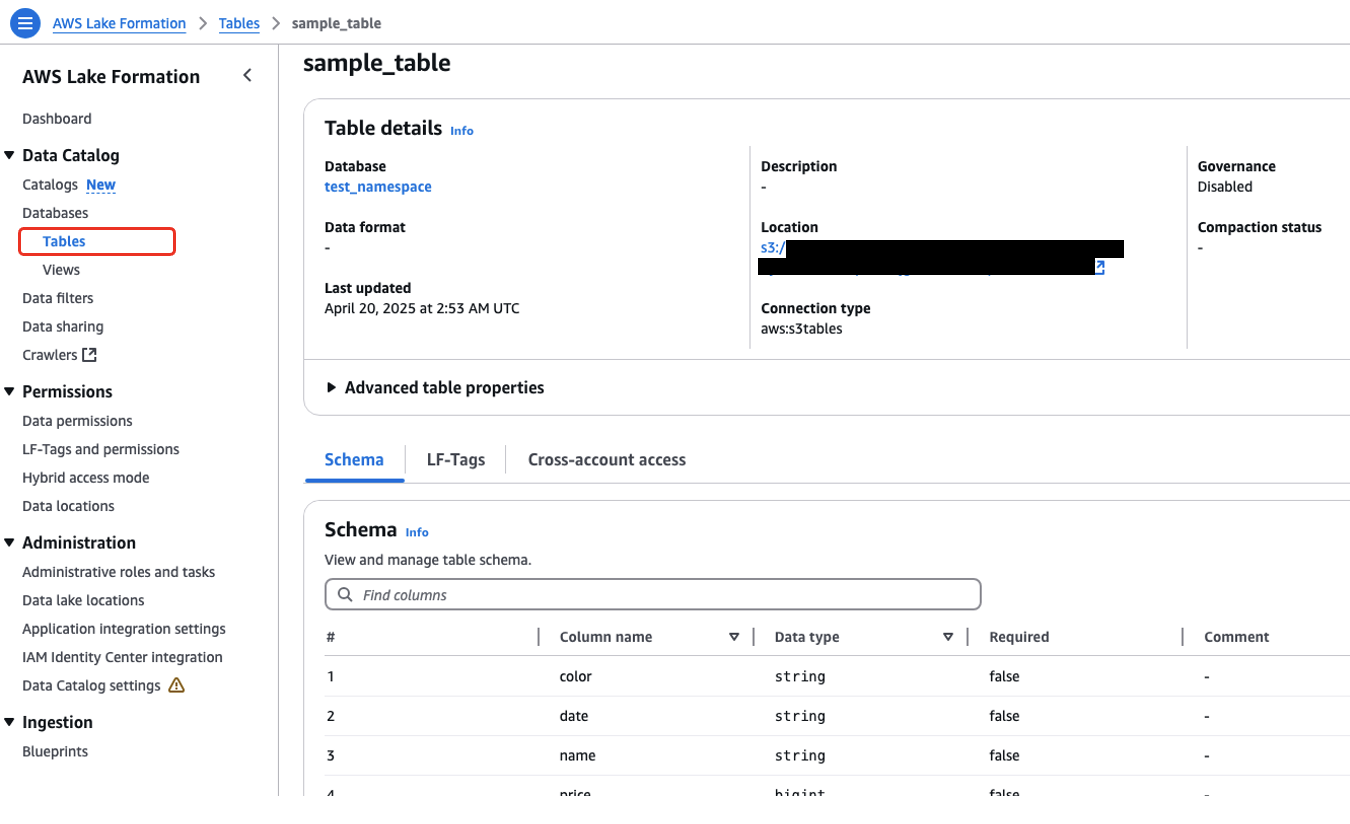The height and width of the screenshot is (824, 1350).
Task: Switch to the LF-Tags tab
Action: coord(456,460)
